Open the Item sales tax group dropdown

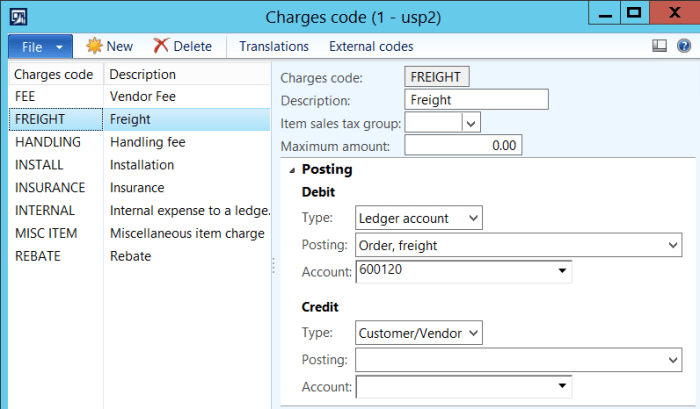click(x=471, y=123)
